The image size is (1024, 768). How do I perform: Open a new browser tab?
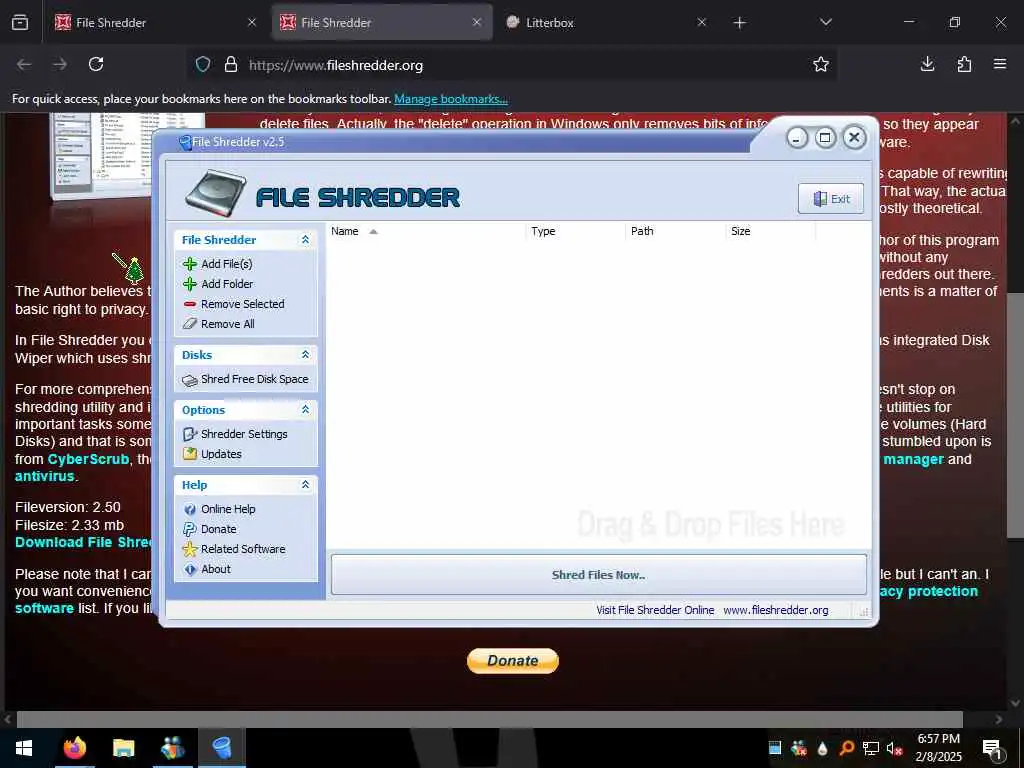tap(739, 23)
